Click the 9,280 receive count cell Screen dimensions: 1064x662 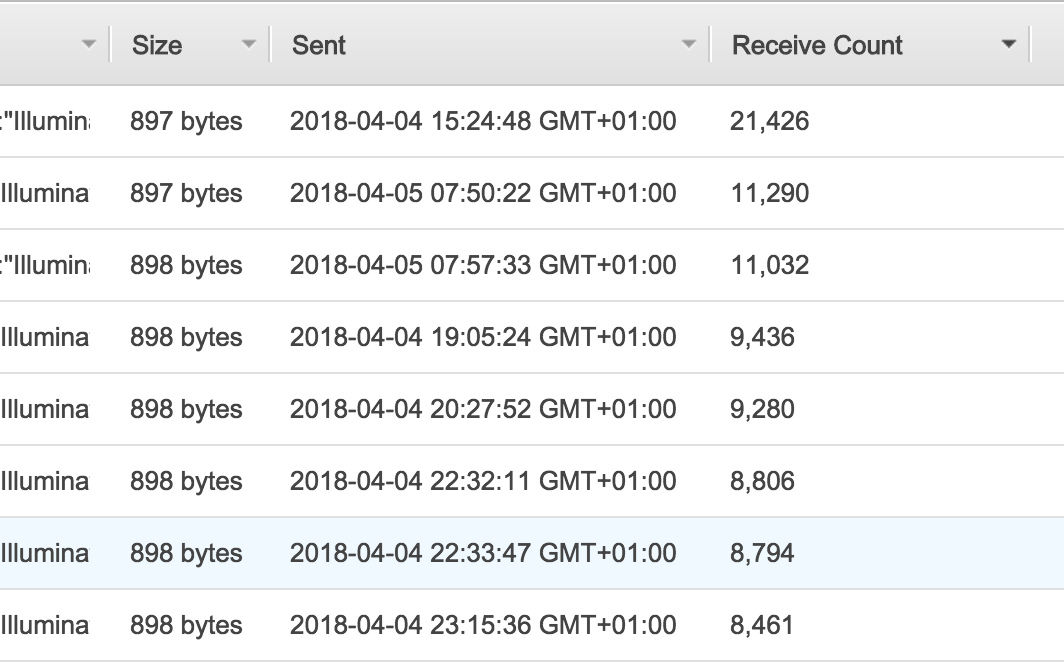762,409
